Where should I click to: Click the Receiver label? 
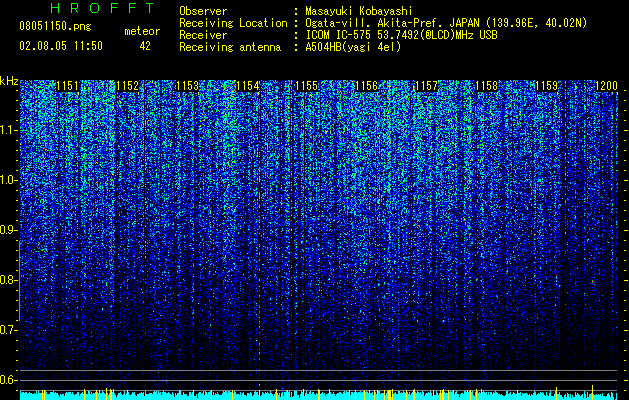[x=203, y=35]
